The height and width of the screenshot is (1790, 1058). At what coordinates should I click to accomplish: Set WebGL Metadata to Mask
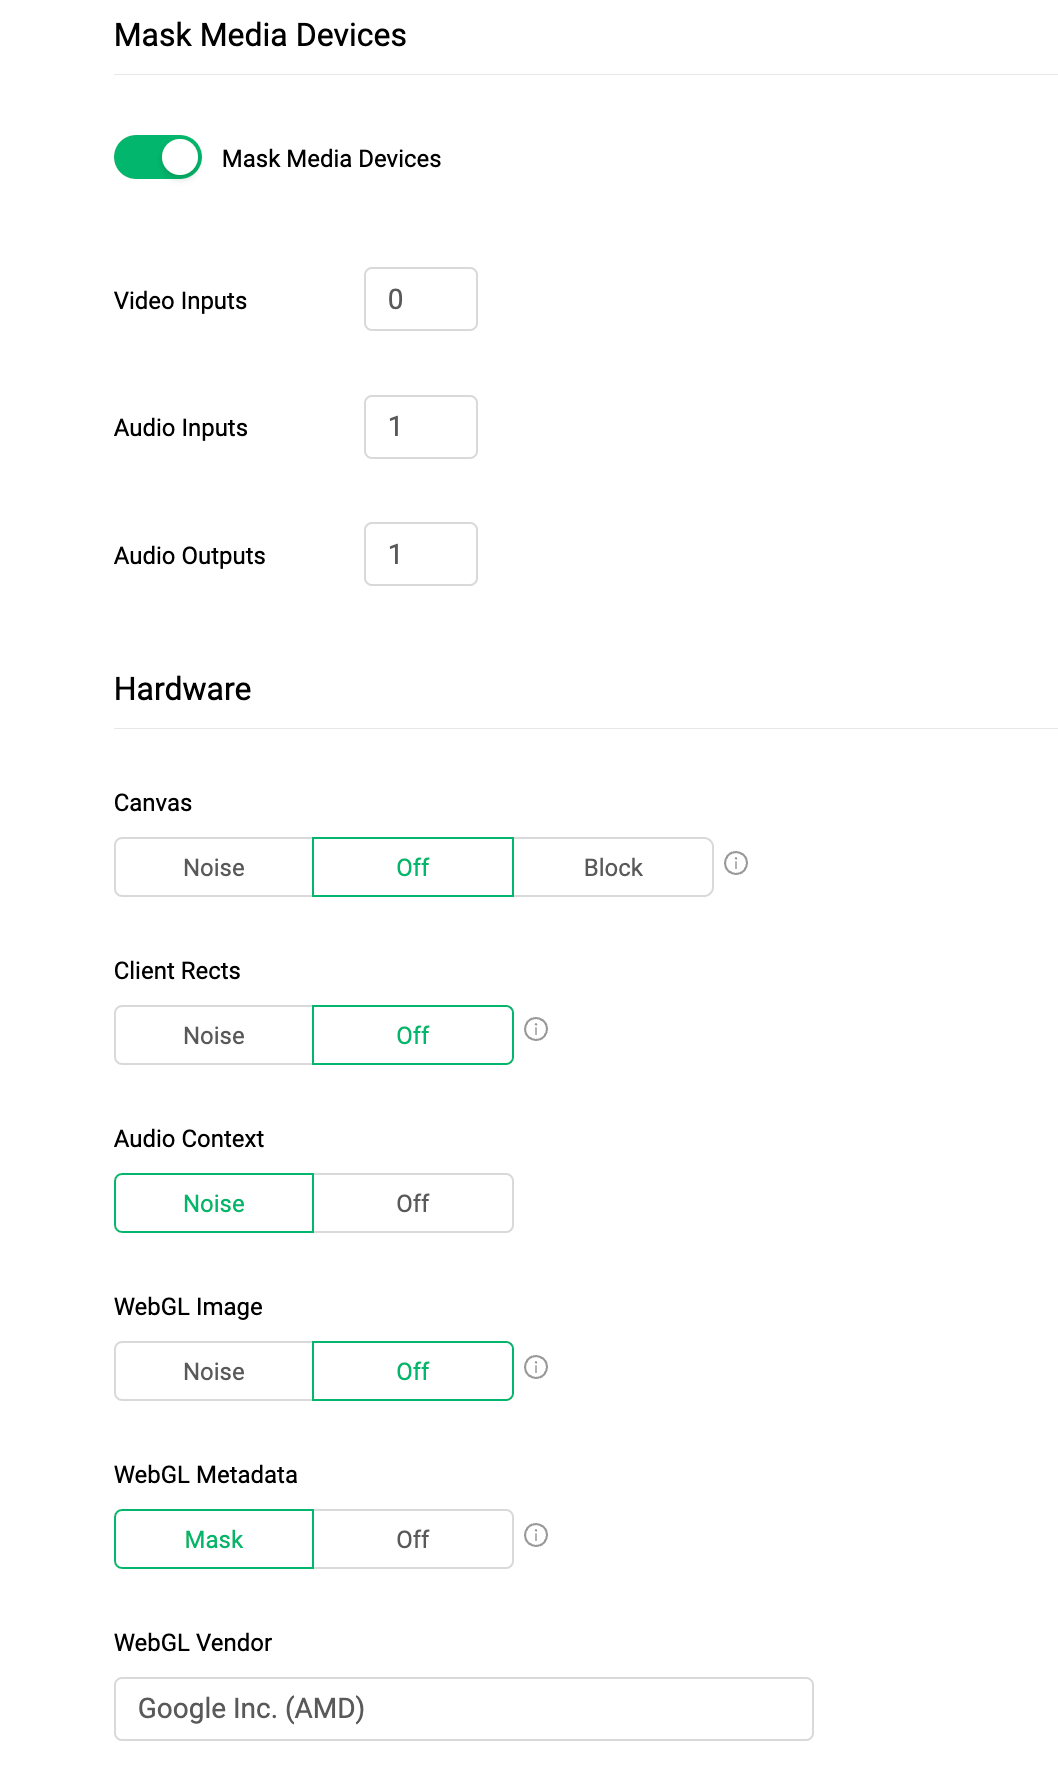click(214, 1539)
